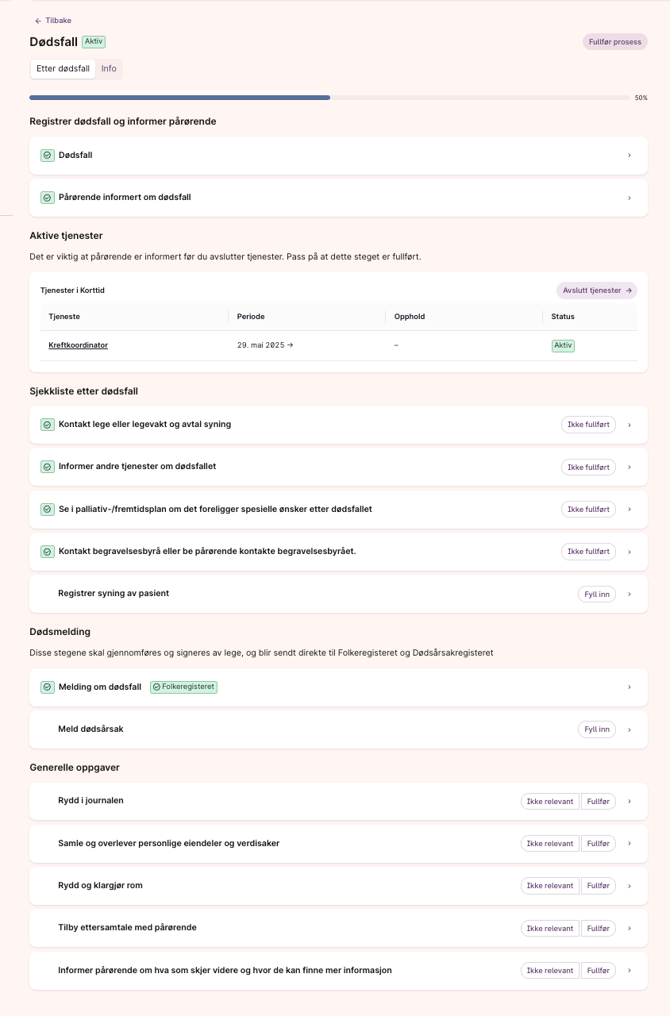Expand the Meld dødsårsak row chevron

(629, 730)
